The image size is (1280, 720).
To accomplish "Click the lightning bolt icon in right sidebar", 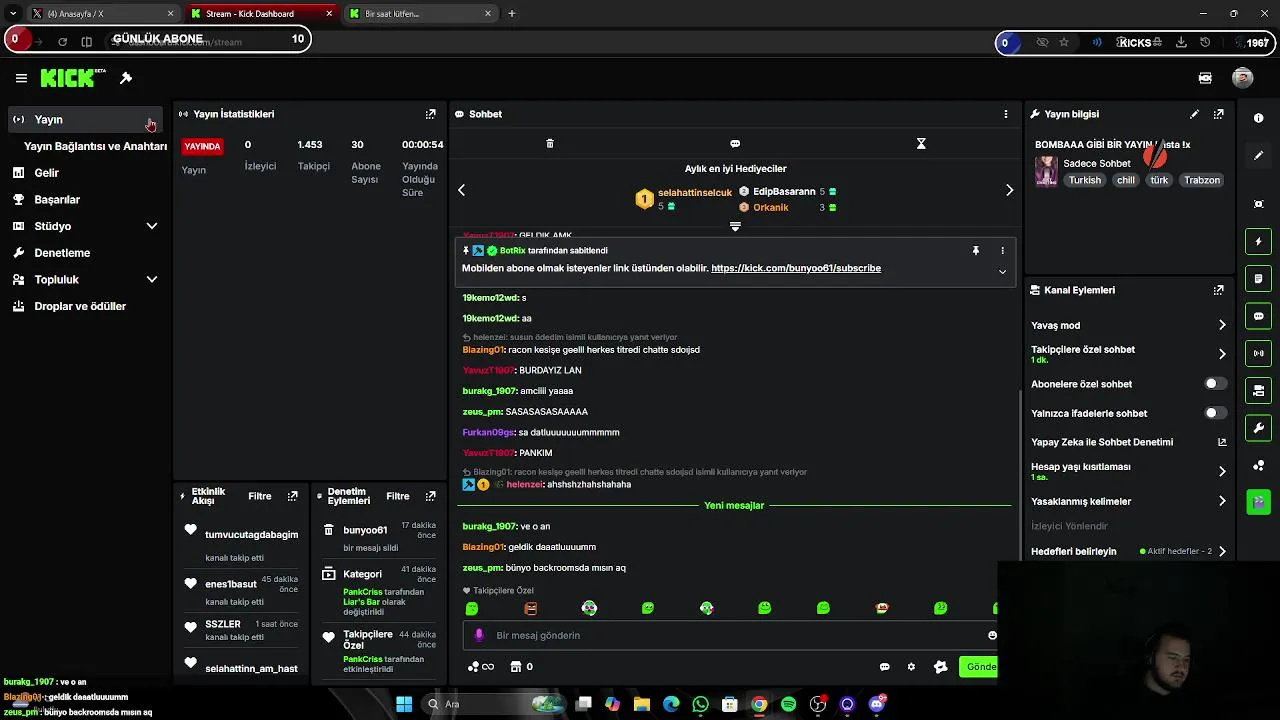I will pyautogui.click(x=1258, y=241).
